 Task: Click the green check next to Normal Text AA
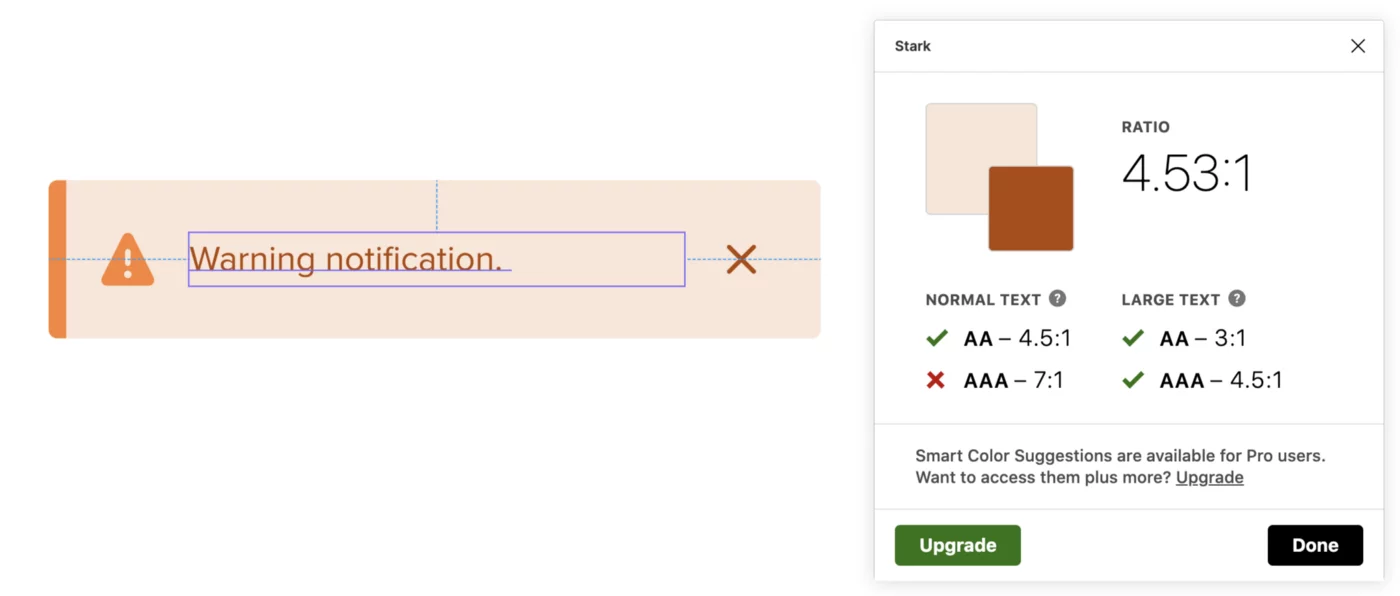click(937, 338)
